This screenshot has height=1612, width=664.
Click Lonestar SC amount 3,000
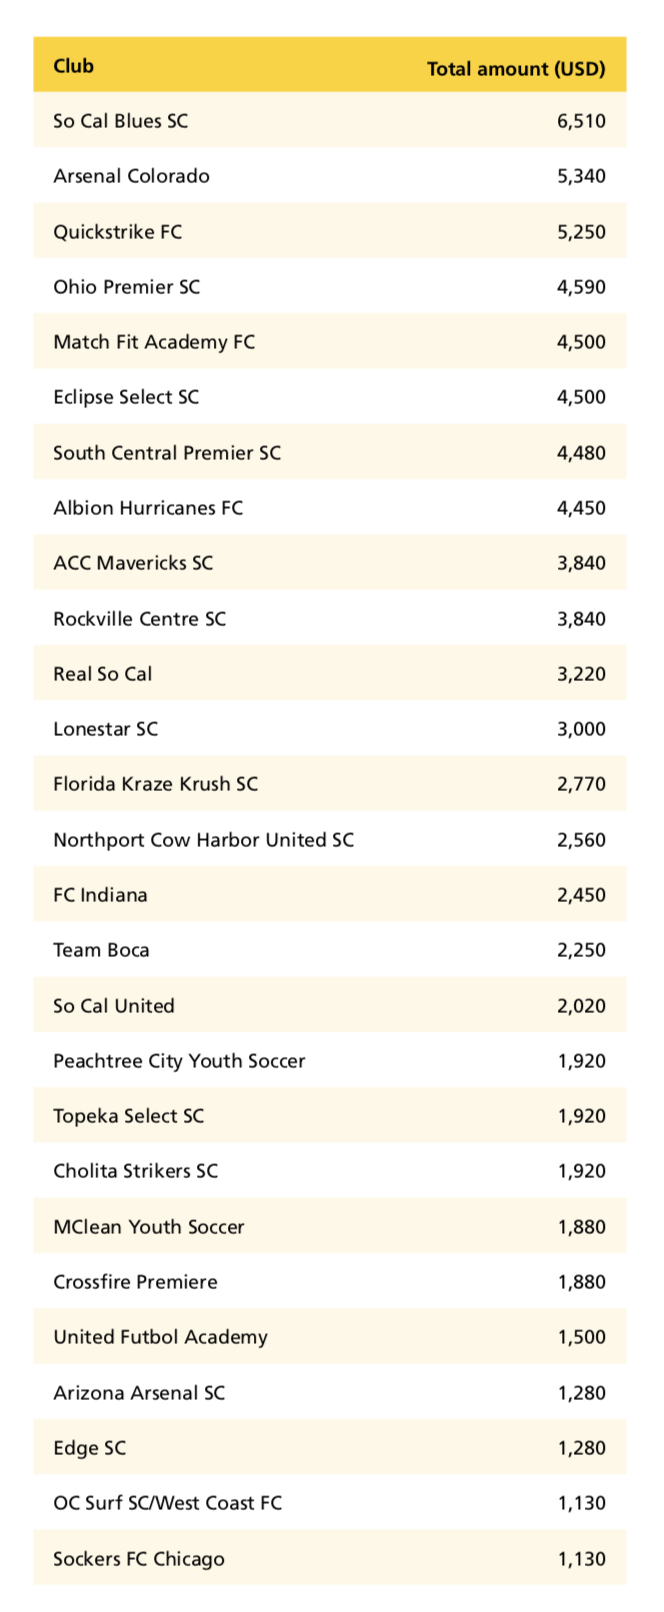(x=581, y=729)
